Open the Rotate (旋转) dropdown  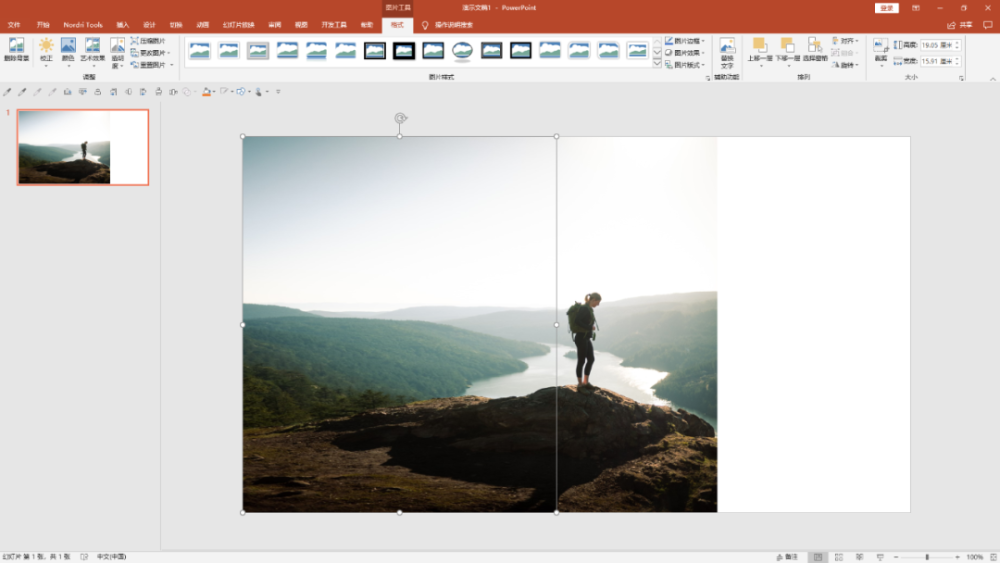846,65
